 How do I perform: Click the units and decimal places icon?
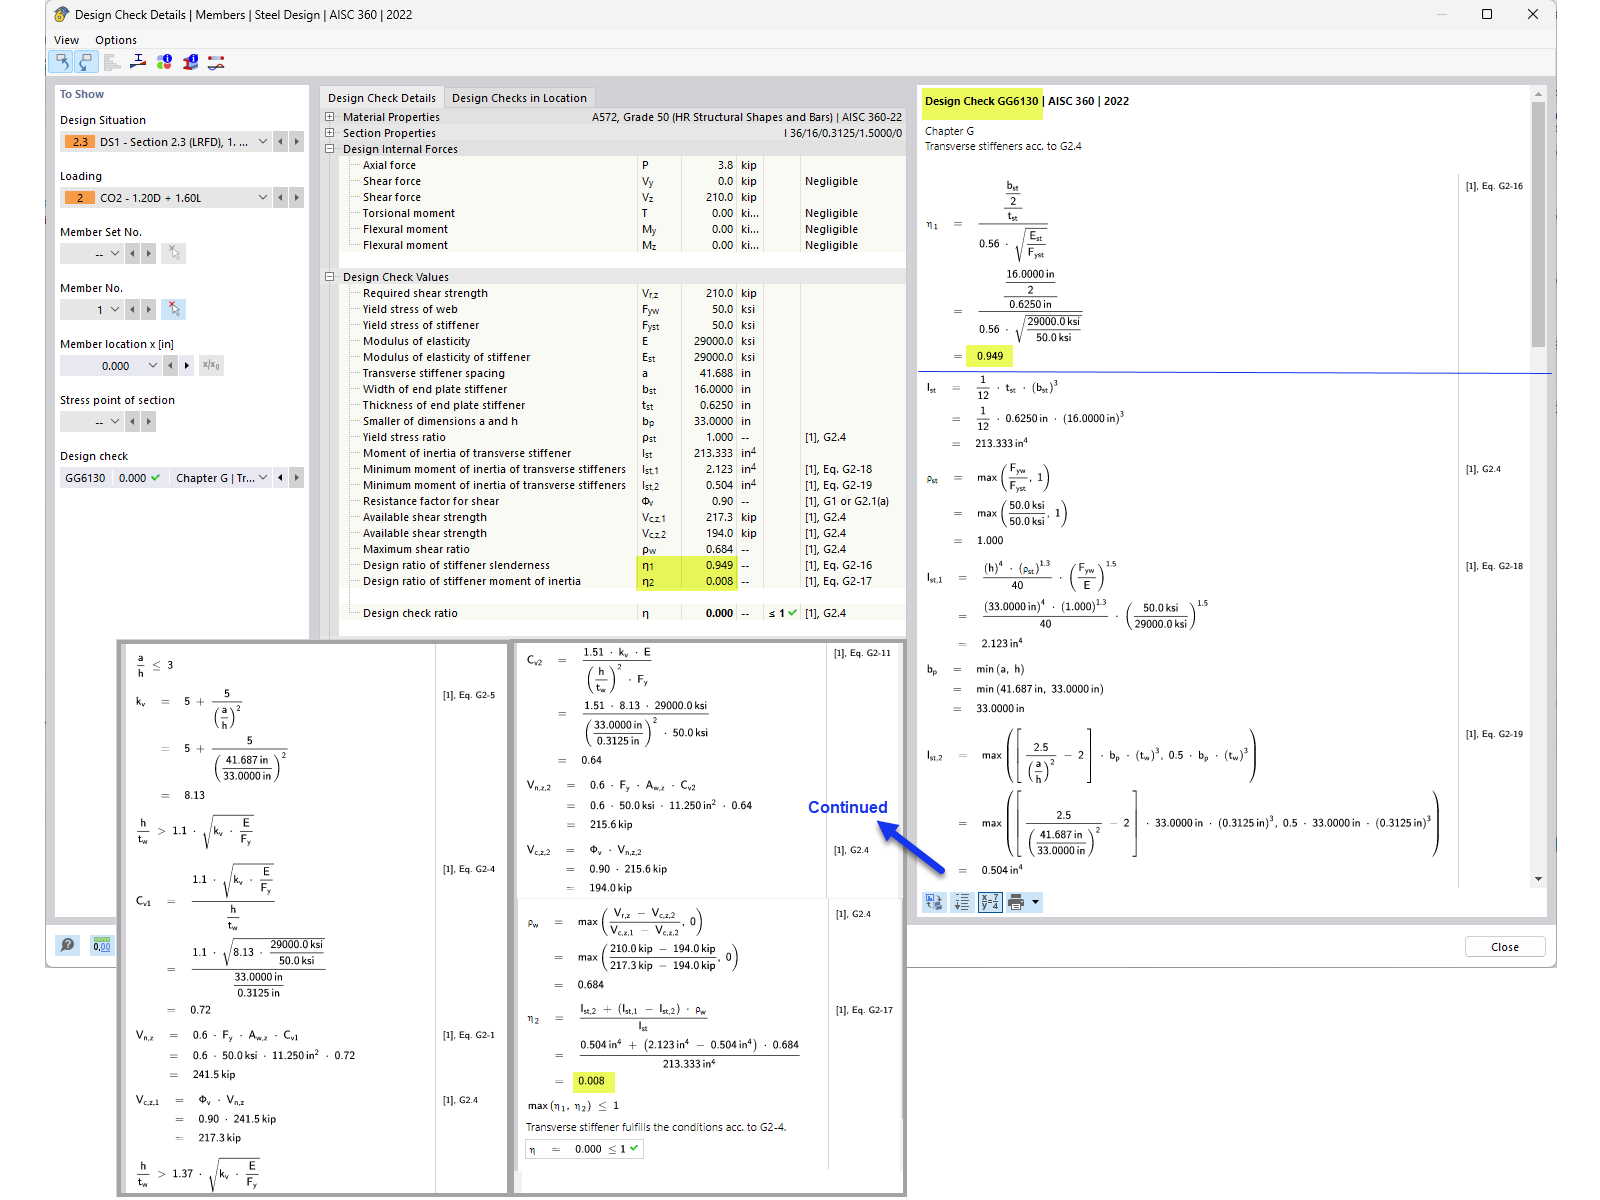(102, 945)
